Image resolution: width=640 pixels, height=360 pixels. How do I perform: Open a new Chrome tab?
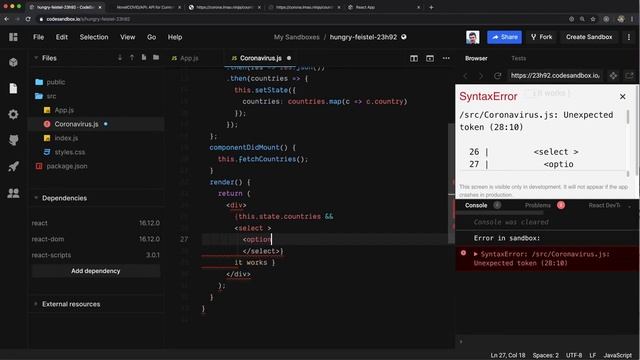[431, 7]
